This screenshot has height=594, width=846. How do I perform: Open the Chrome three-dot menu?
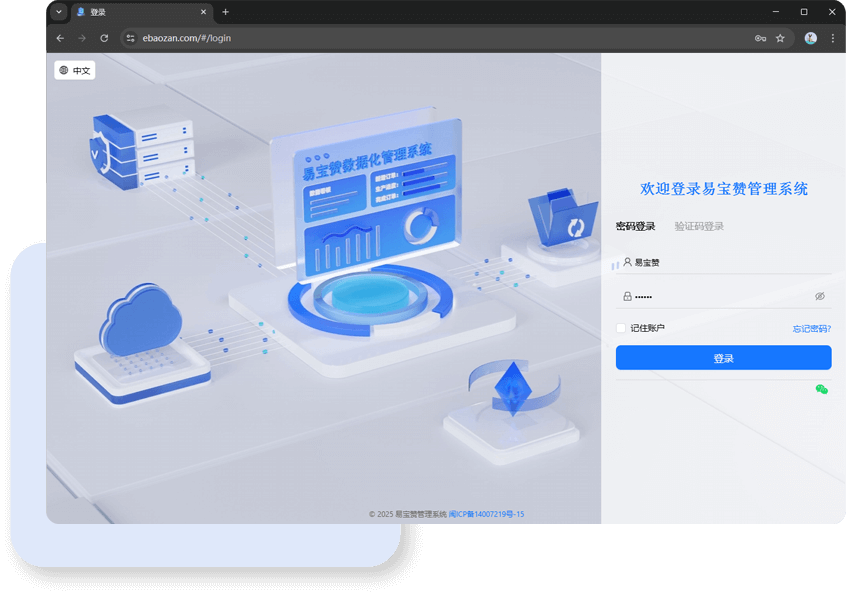point(832,38)
